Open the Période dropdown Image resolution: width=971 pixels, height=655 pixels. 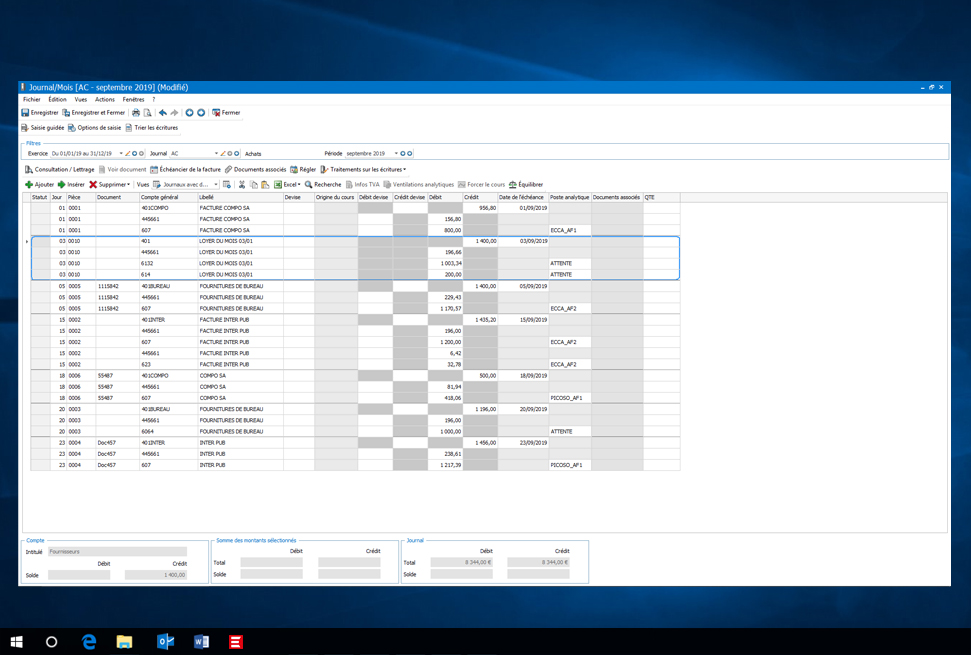(x=396, y=154)
